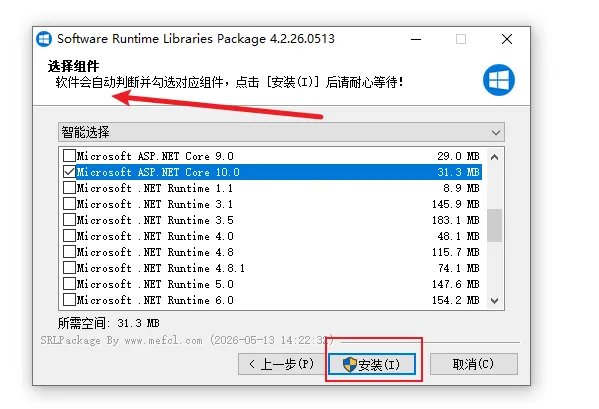
Task: Click the 所需空间: 31.3 MB label
Action: (x=108, y=323)
